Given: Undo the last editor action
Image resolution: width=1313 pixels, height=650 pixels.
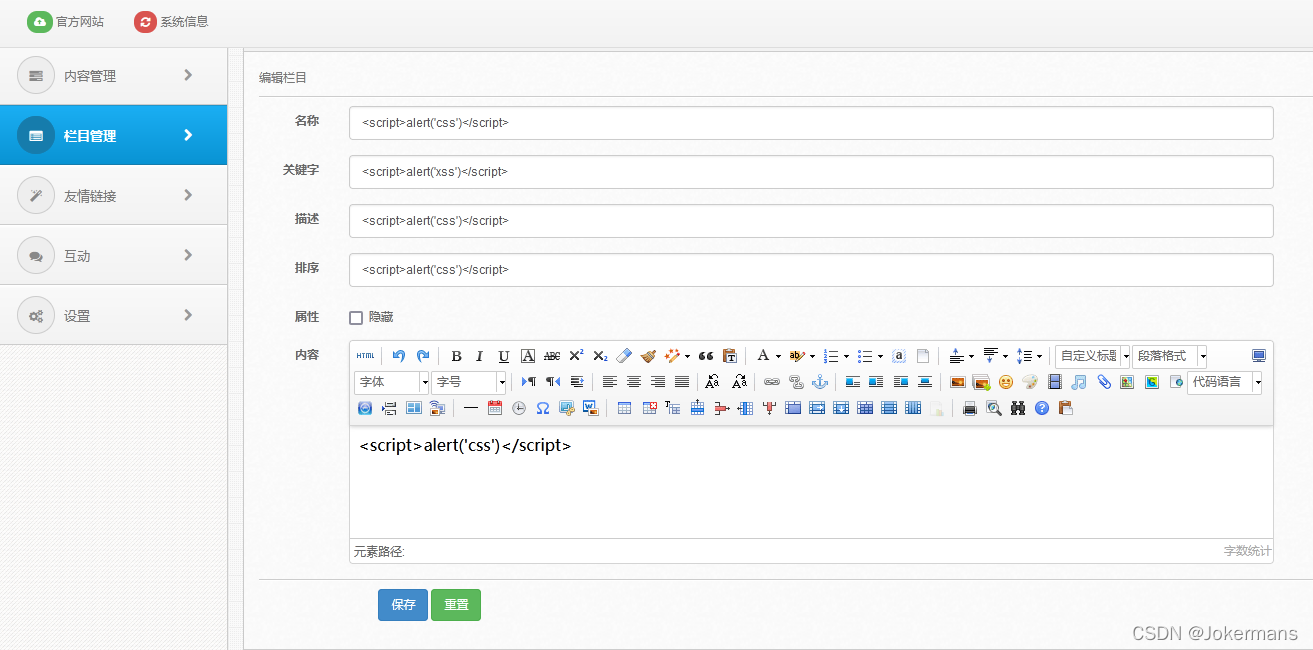Looking at the screenshot, I should pyautogui.click(x=399, y=356).
